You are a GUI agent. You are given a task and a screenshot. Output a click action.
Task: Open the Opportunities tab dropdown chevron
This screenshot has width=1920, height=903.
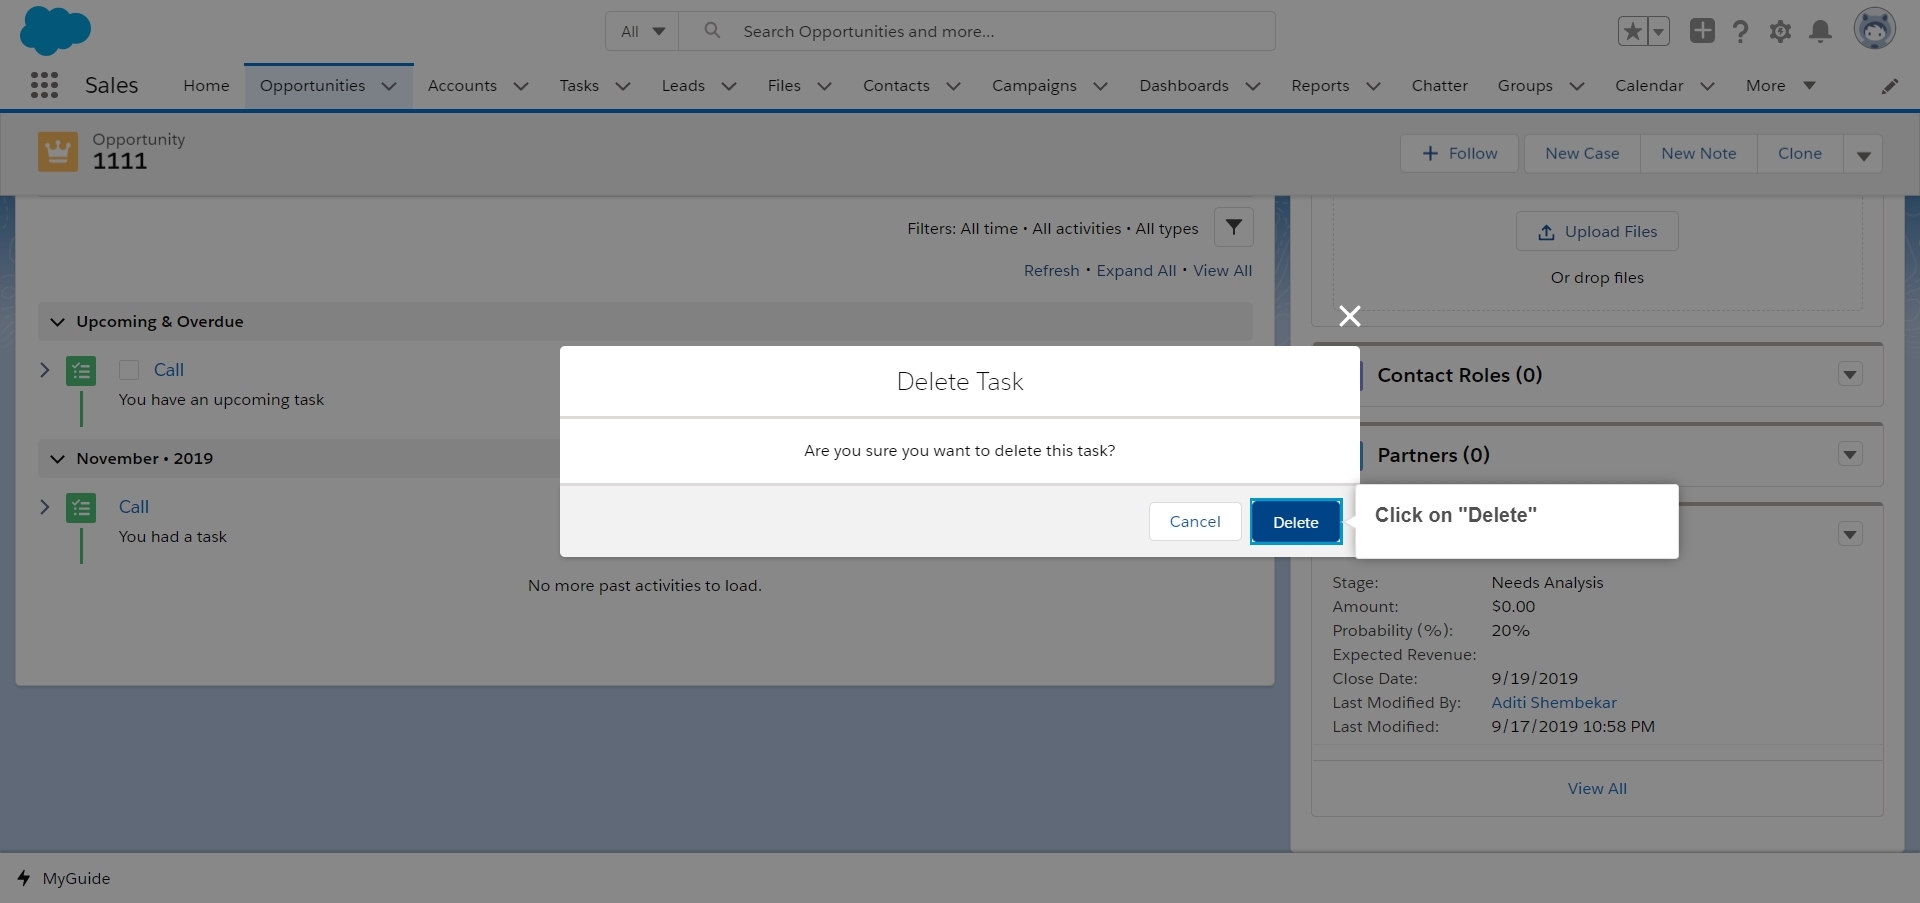point(389,86)
